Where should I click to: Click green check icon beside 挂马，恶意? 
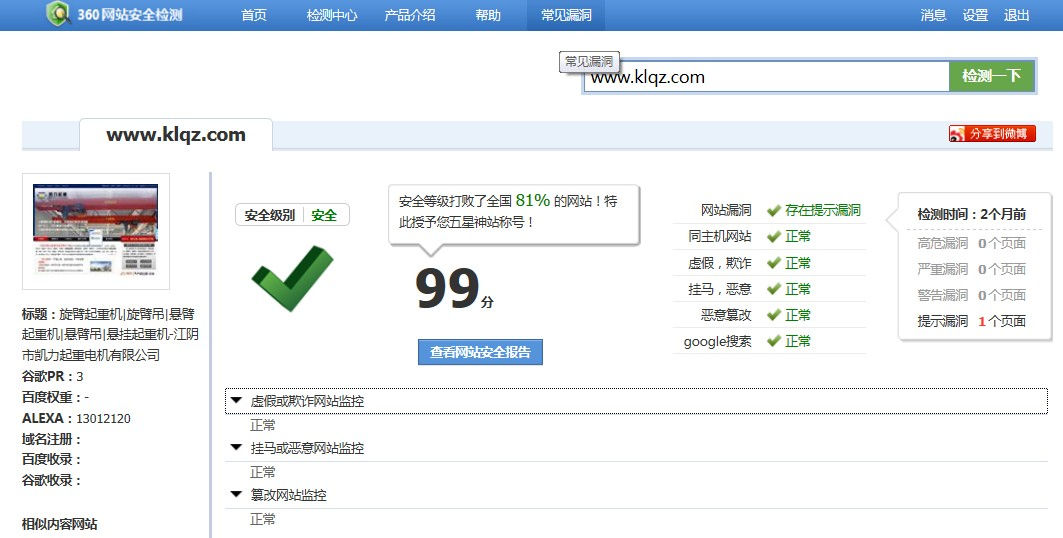pos(773,289)
